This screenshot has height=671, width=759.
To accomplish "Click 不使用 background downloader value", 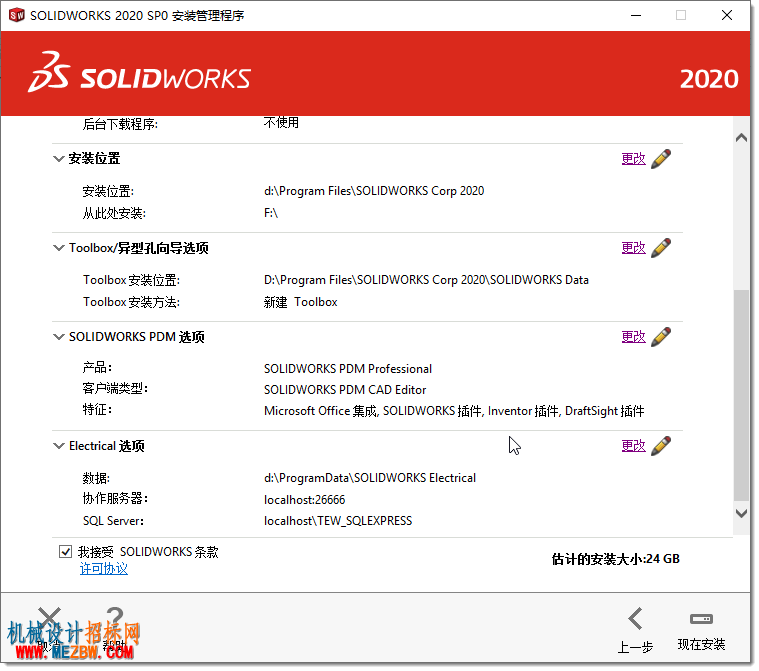I will point(281,122).
